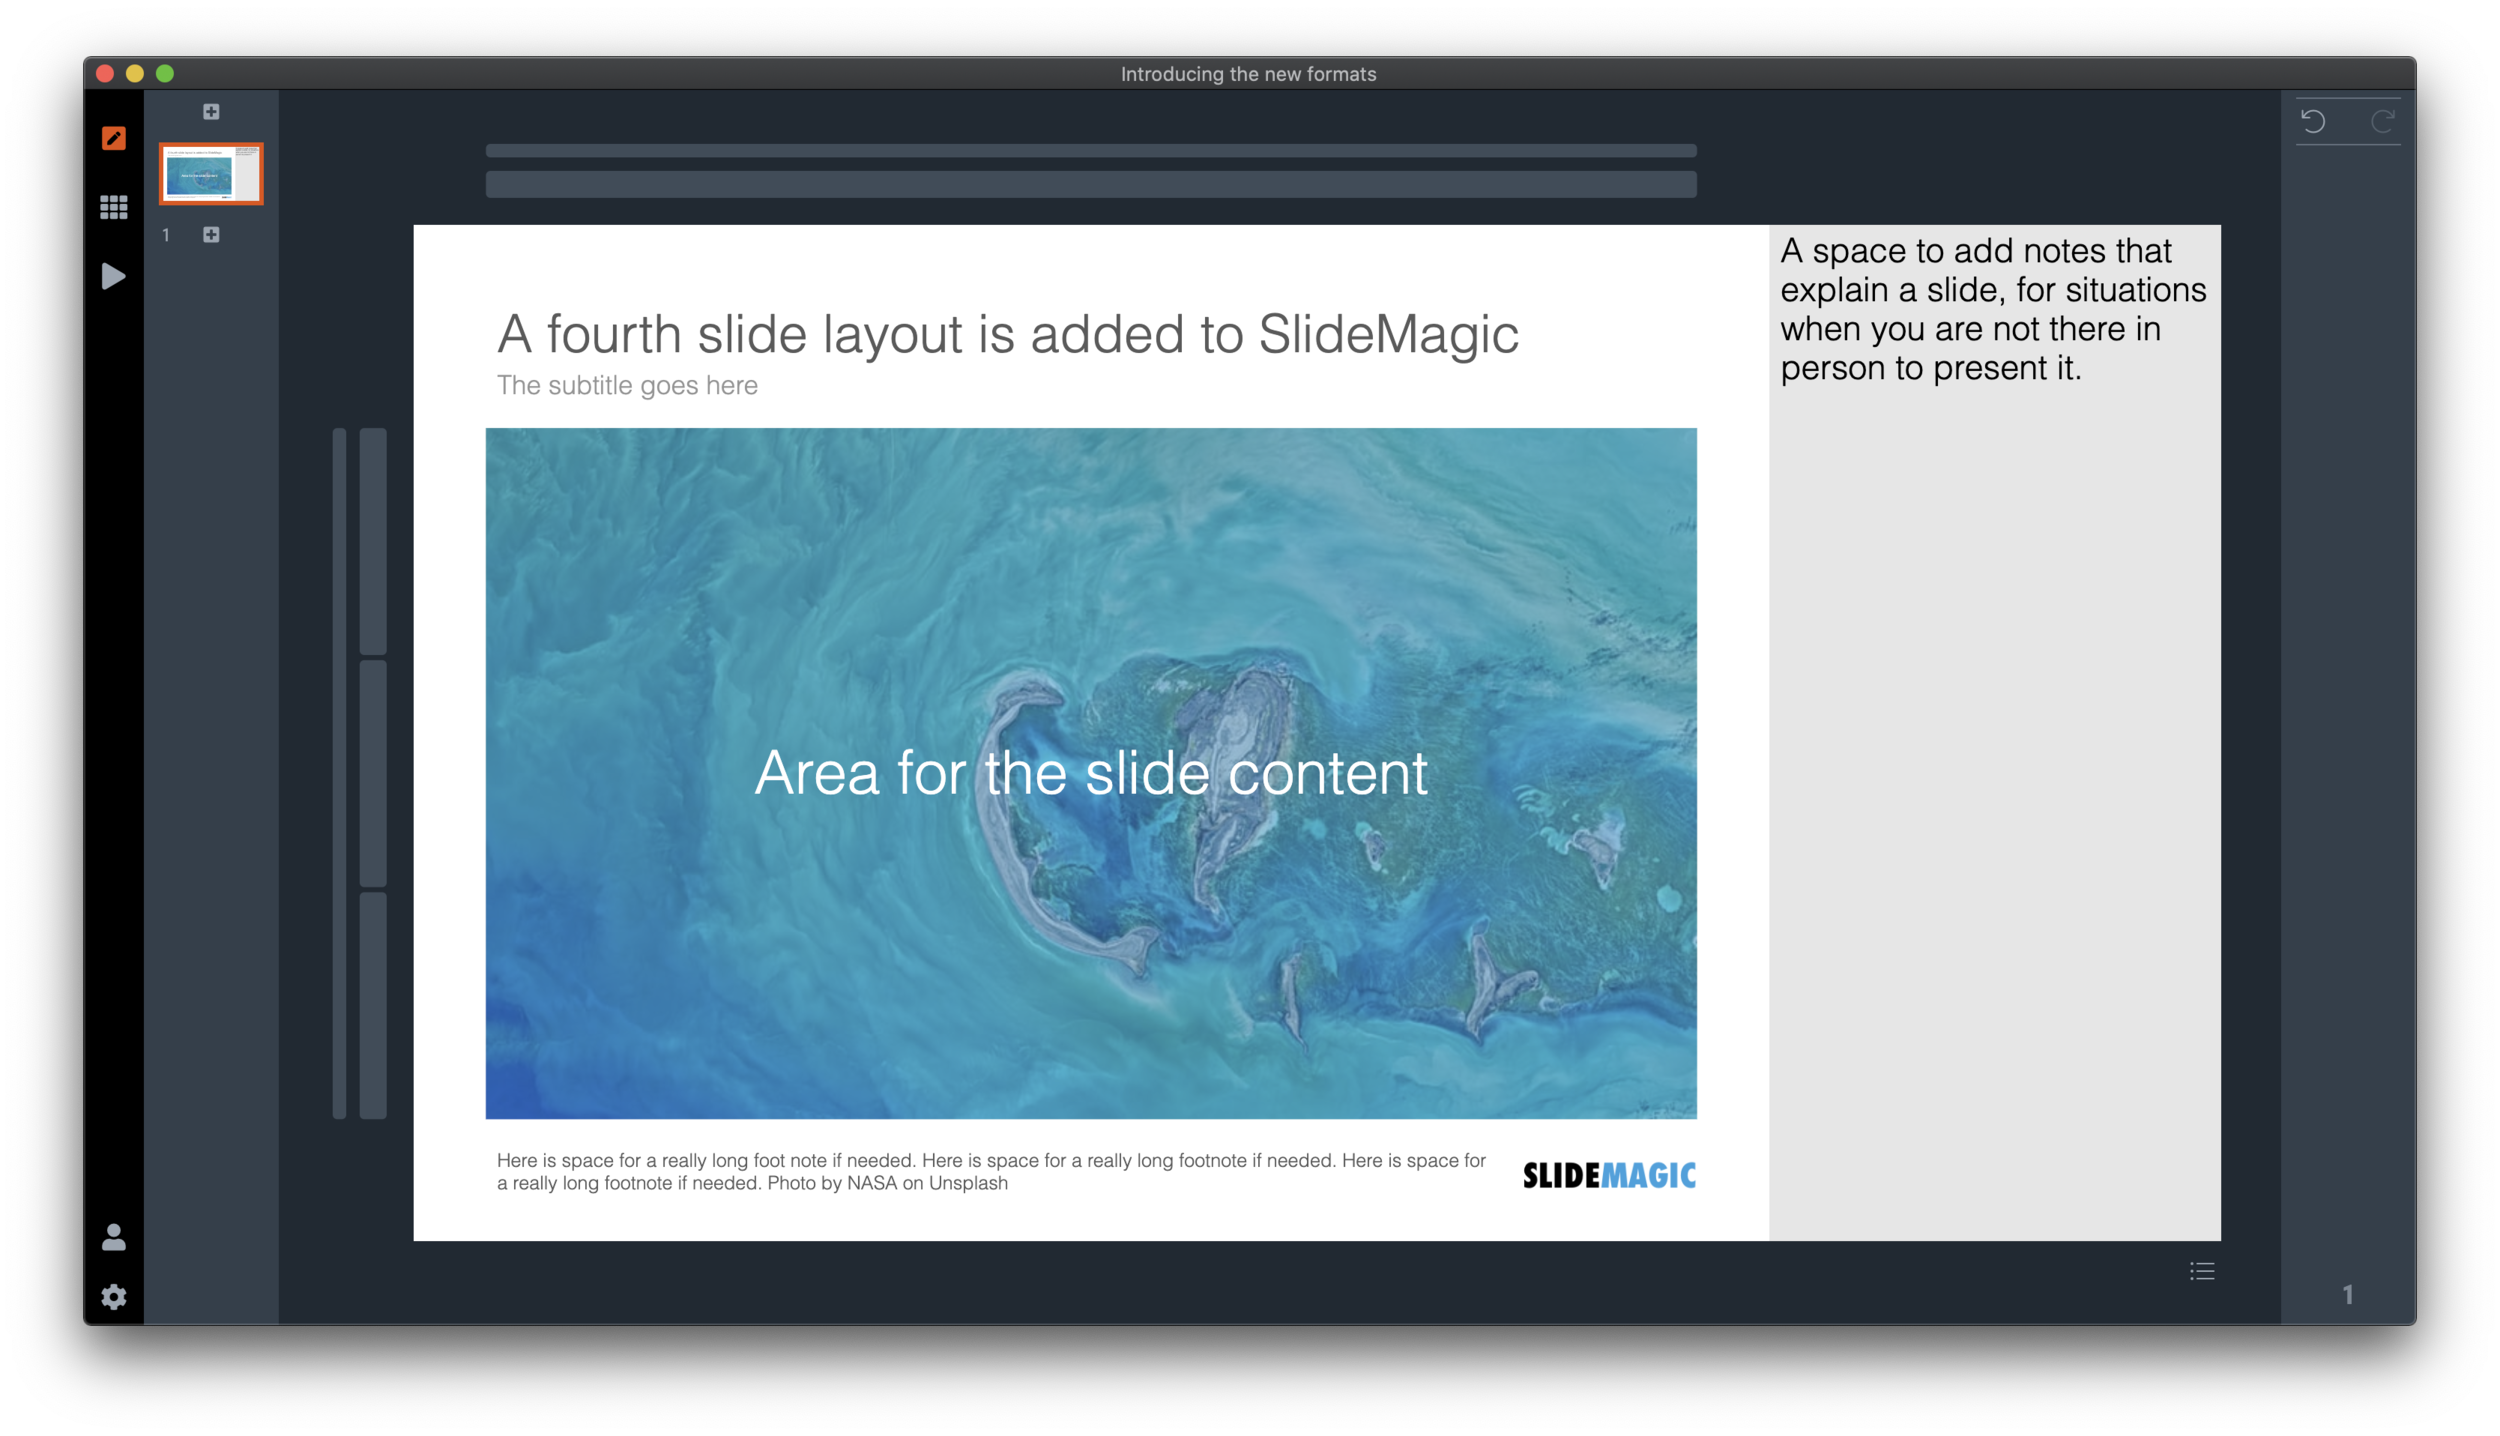
Task: Add slide with plus above thumbnail
Action: tap(211, 112)
